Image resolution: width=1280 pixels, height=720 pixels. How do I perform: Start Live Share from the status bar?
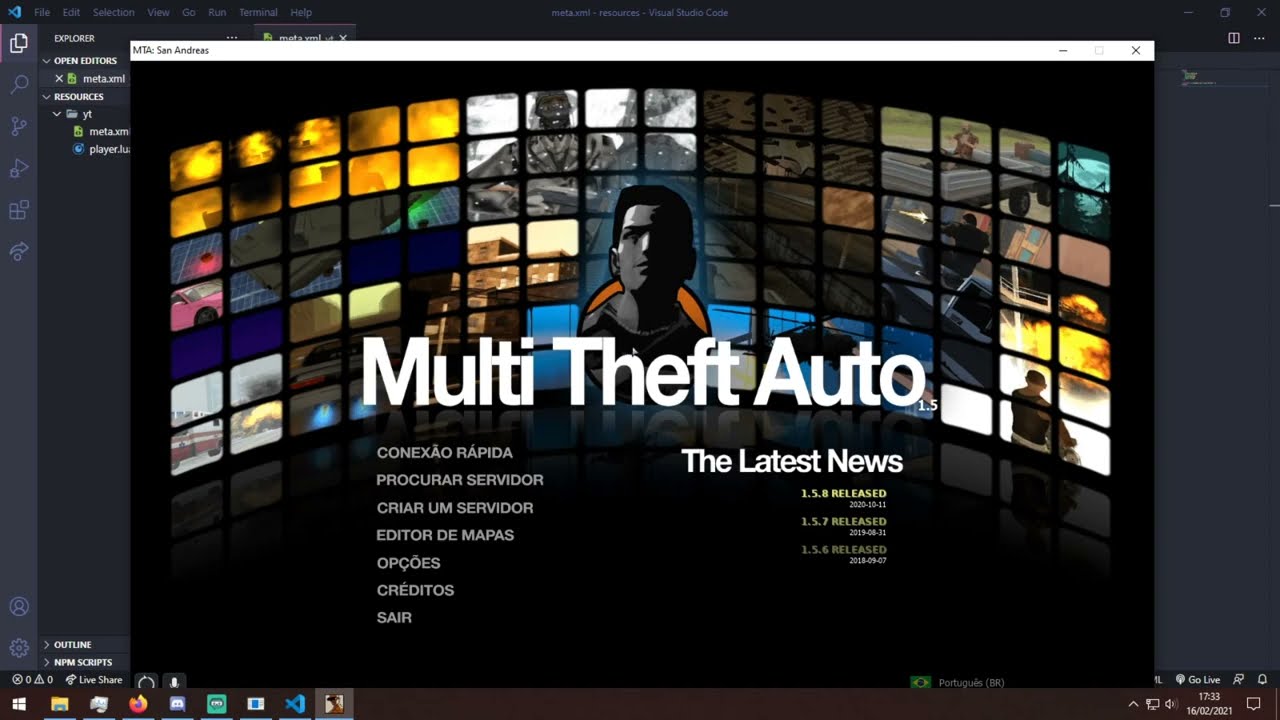94,680
